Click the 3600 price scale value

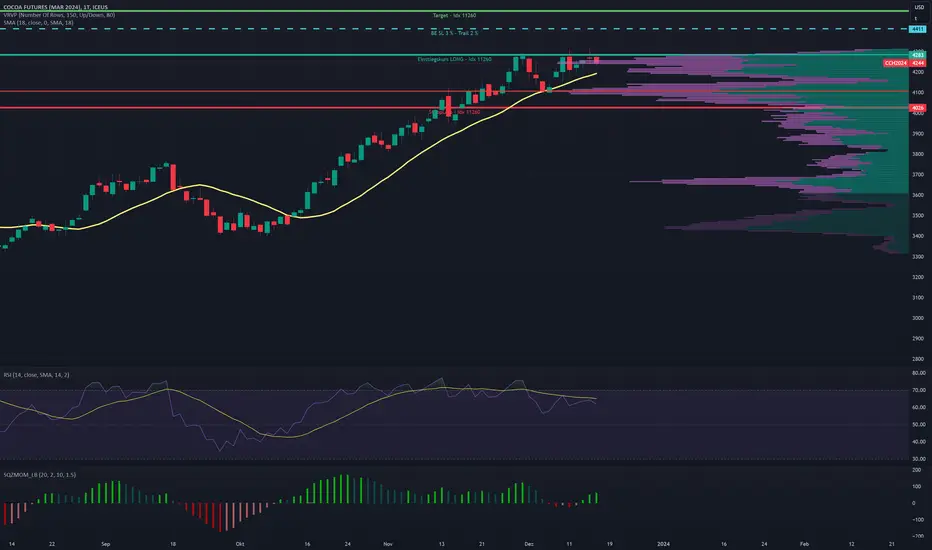[918, 195]
